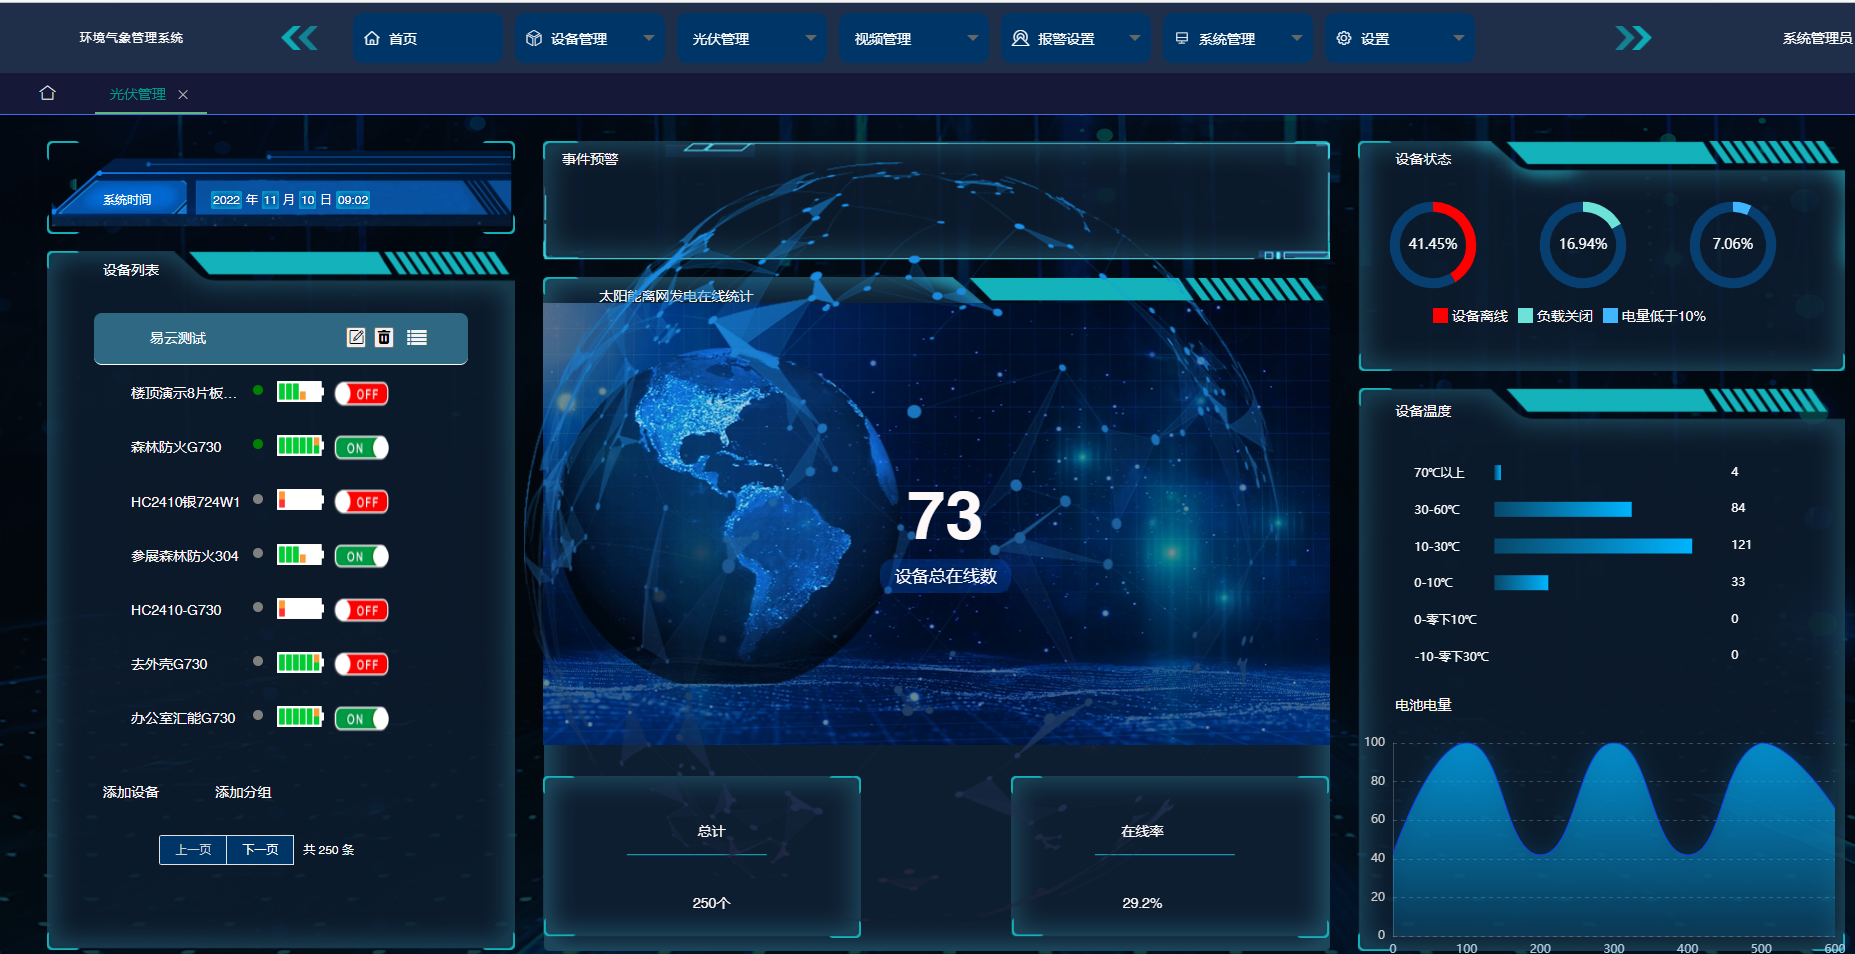Open the 首页 menu item
Viewport: 1855px width, 954px height.
(427, 39)
